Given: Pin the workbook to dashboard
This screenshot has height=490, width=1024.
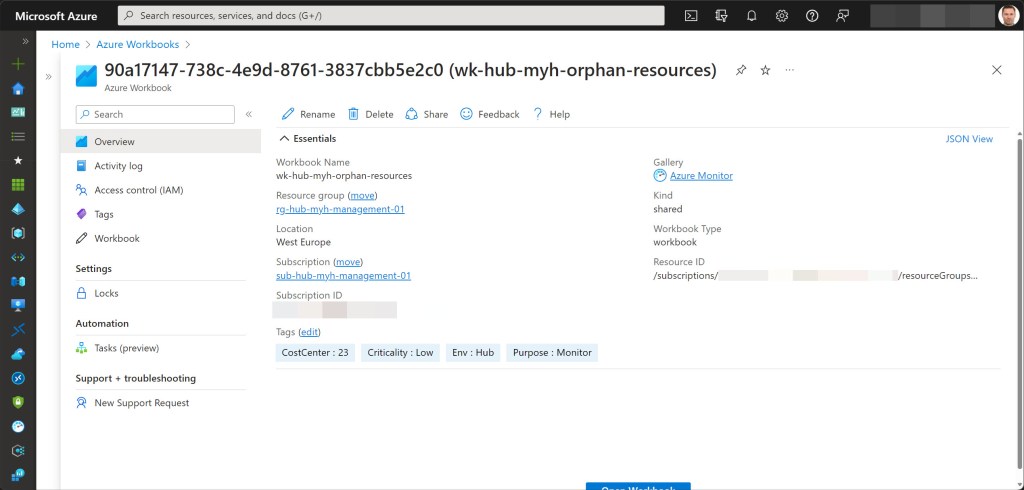Looking at the screenshot, I should pos(741,70).
